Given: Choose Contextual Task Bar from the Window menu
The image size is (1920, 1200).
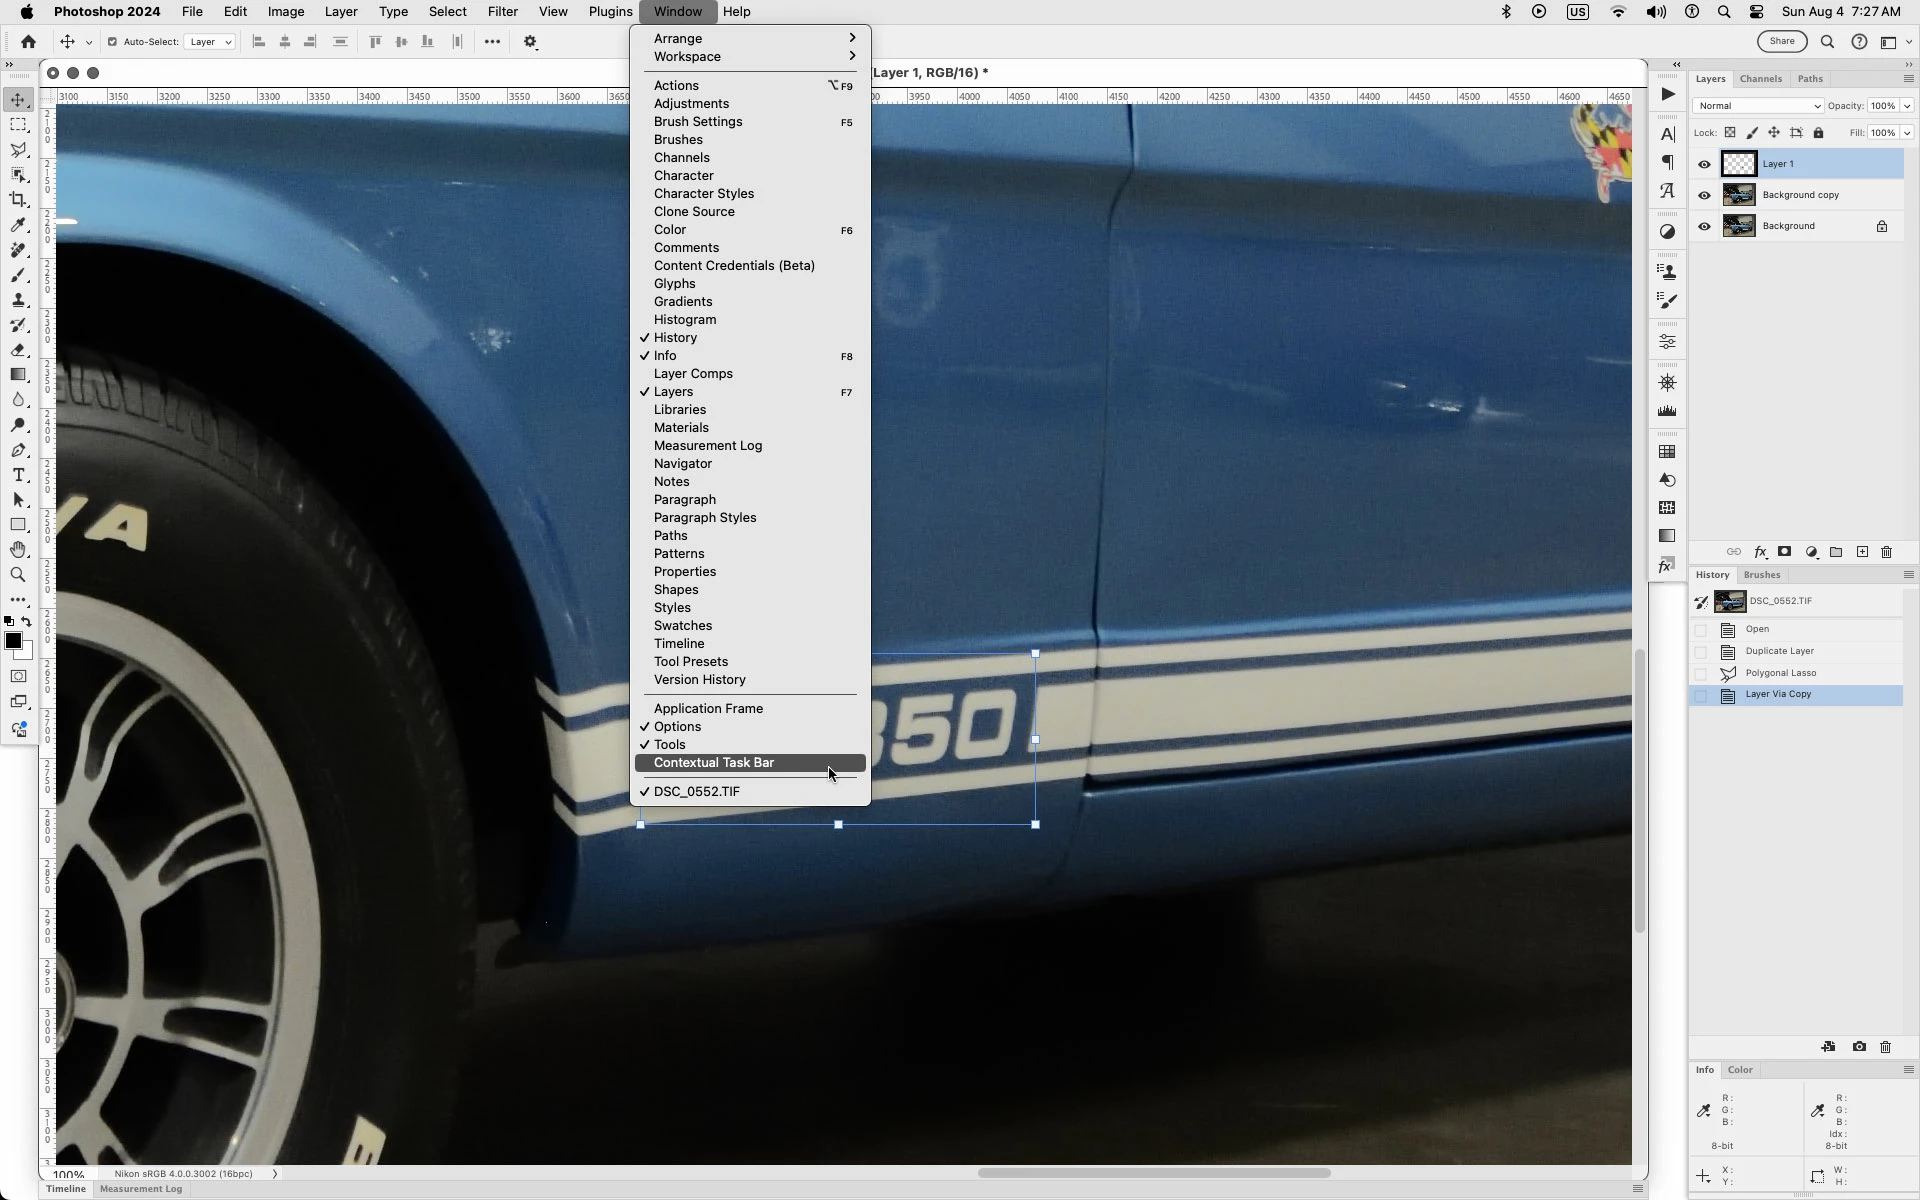Looking at the screenshot, I should point(714,763).
